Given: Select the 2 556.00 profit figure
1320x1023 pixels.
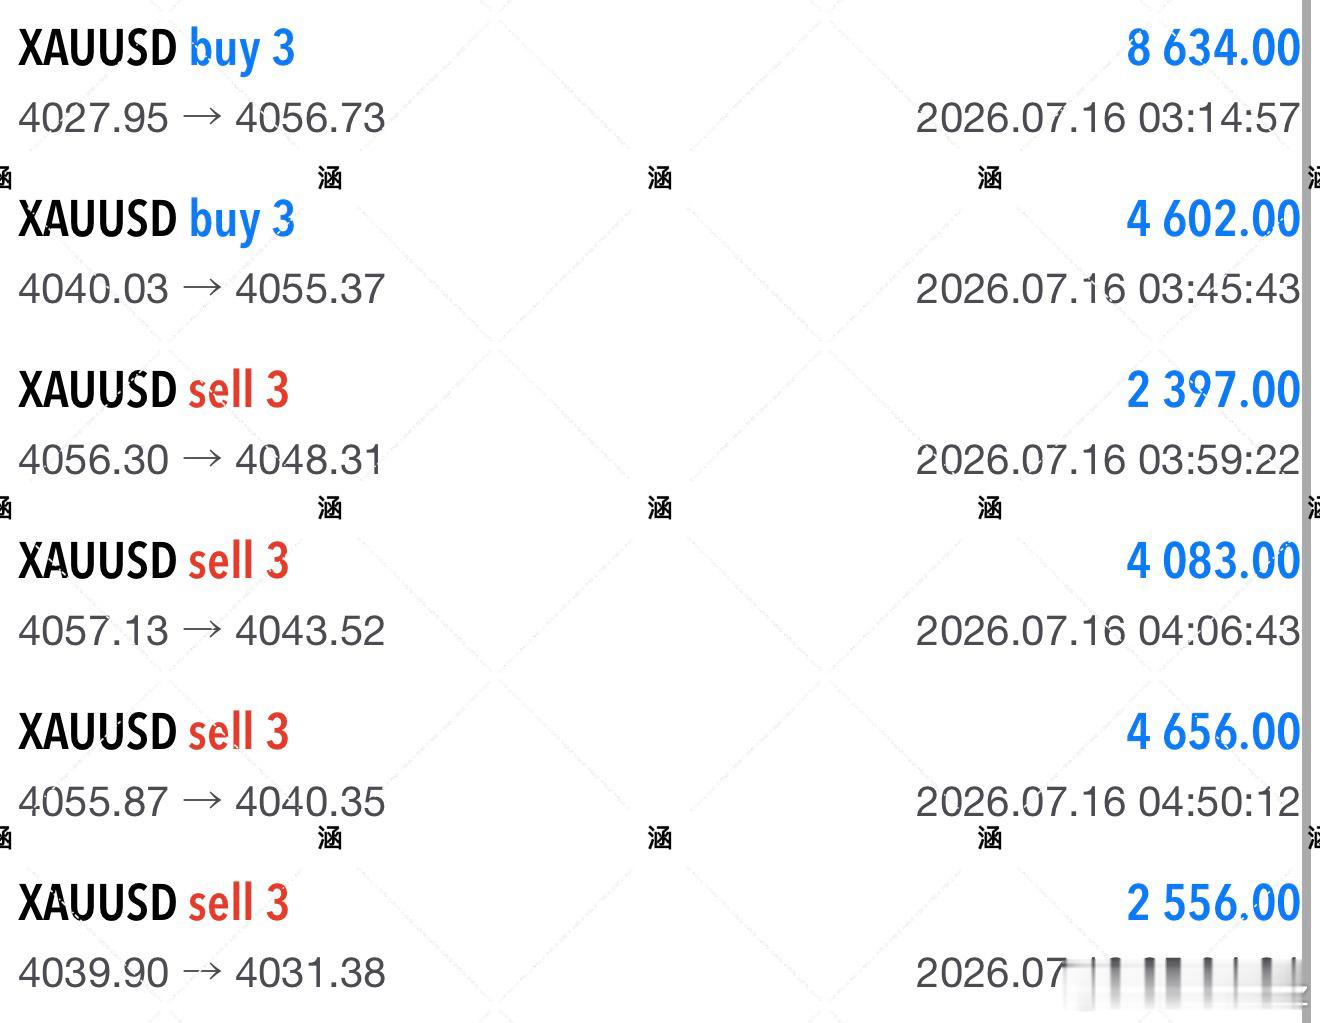Looking at the screenshot, I should 1213,903.
